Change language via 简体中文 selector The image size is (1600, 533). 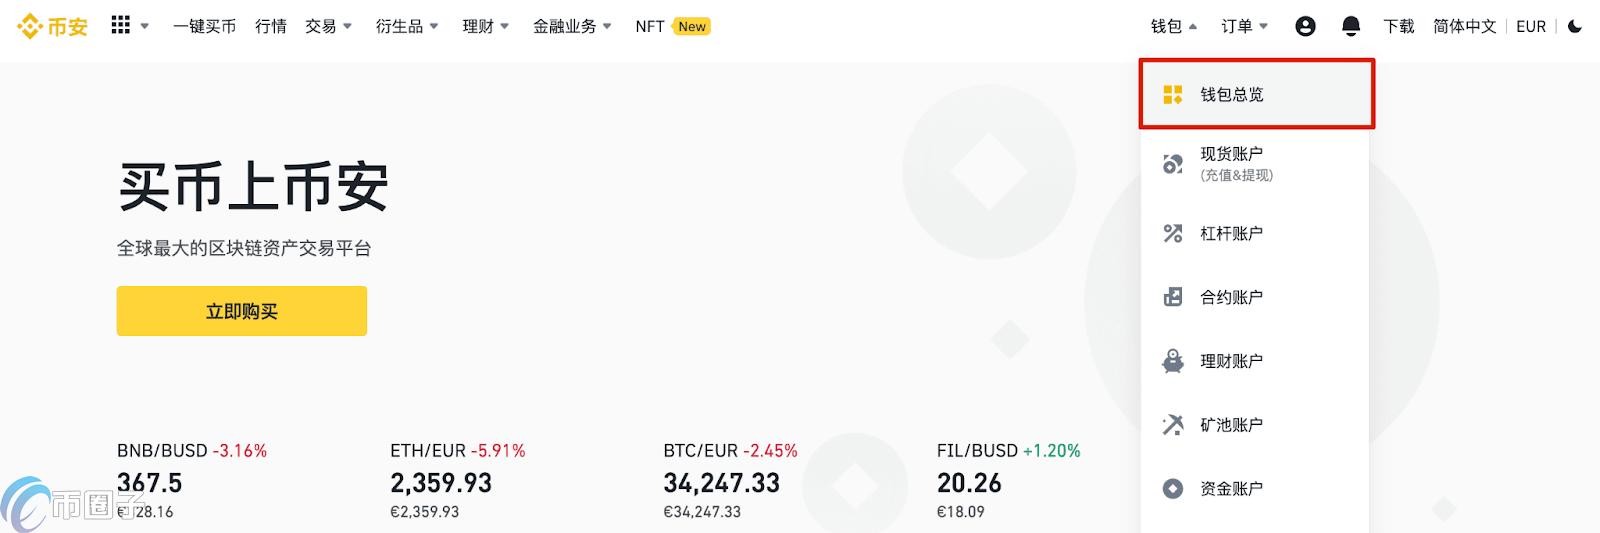coord(1464,26)
